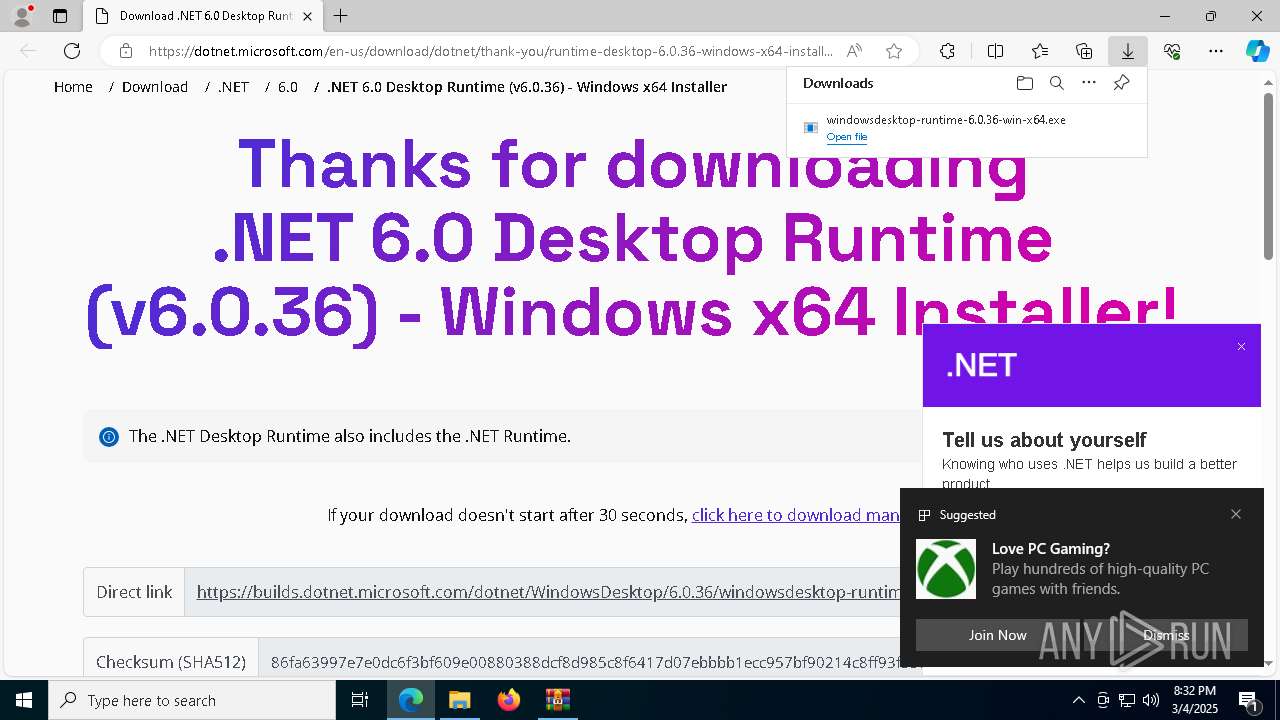The height and width of the screenshot is (720, 1280).
Task: Open the downloads folder
Action: [x=1024, y=83]
